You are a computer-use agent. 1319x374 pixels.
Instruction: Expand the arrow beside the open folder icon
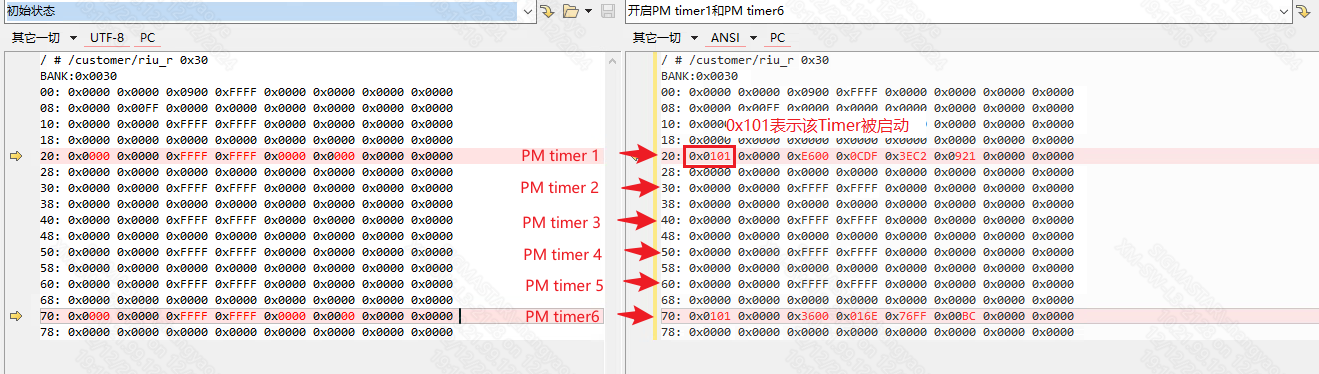pyautogui.click(x=588, y=11)
